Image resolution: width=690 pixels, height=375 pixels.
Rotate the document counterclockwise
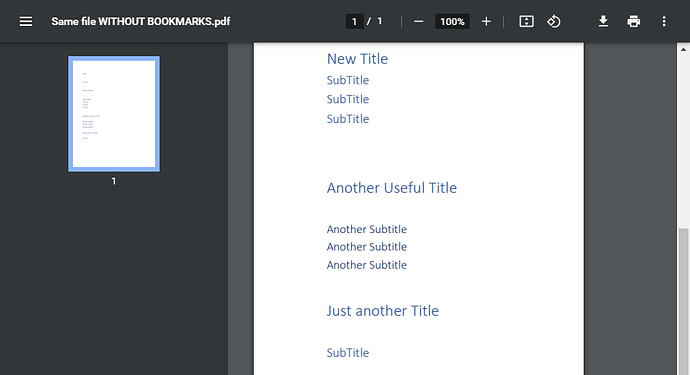tap(554, 22)
